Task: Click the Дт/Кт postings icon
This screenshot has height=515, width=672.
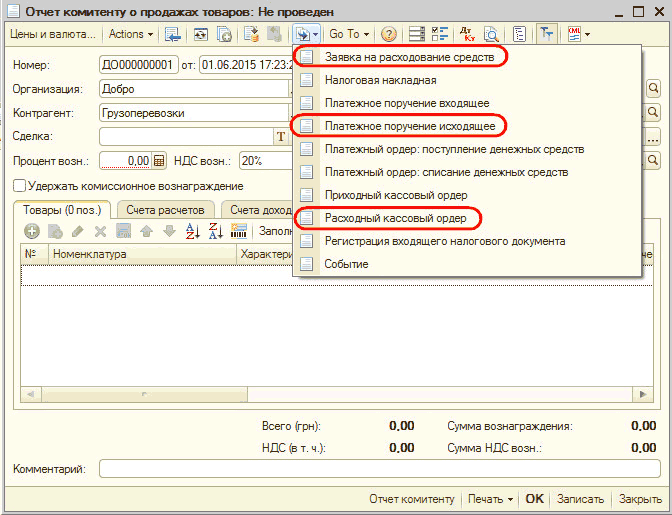Action: pyautogui.click(x=466, y=34)
